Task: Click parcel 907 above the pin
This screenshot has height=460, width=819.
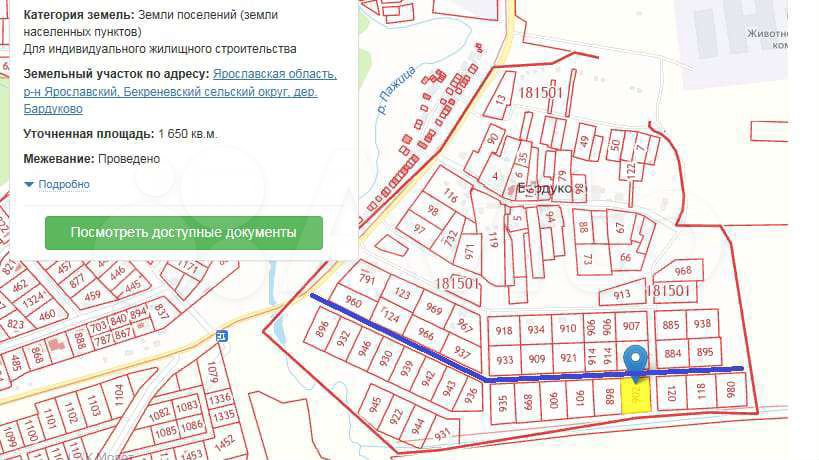Action: coord(630,326)
